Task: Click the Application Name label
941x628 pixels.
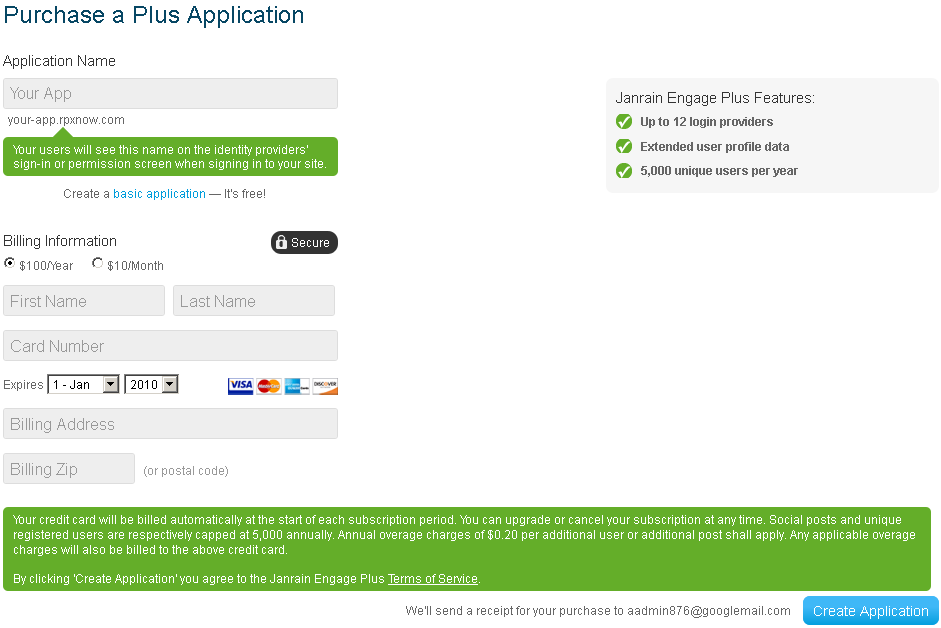Action: point(59,61)
